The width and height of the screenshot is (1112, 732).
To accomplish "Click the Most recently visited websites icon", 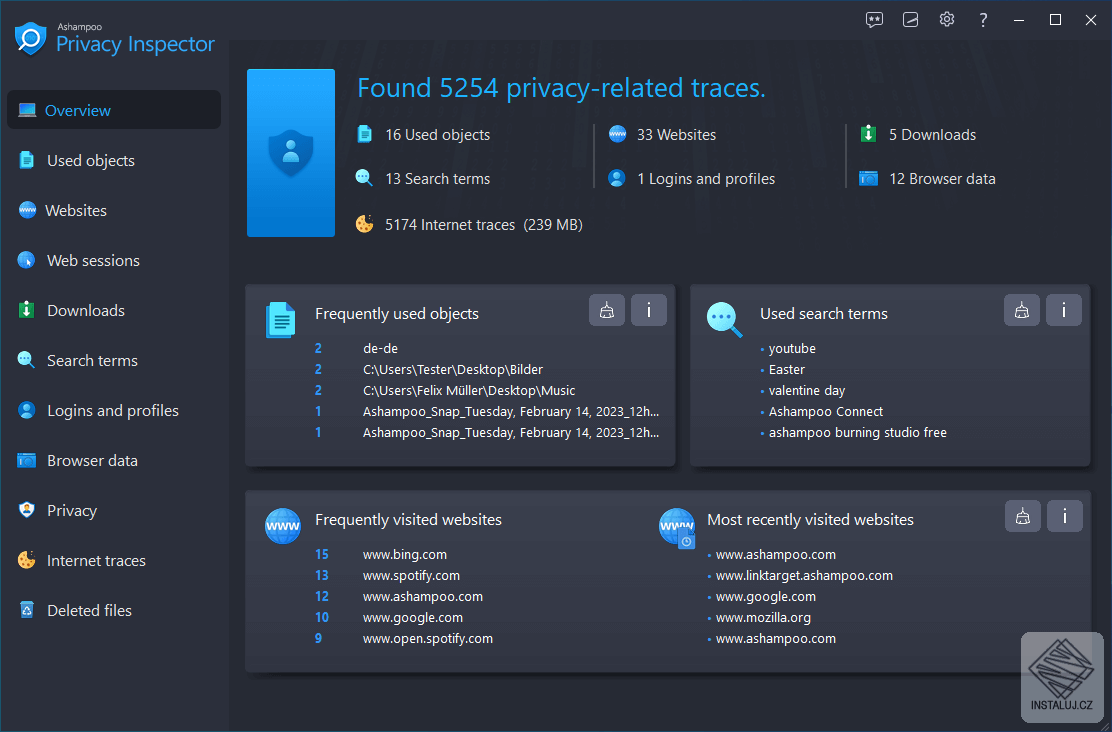I will click(677, 528).
